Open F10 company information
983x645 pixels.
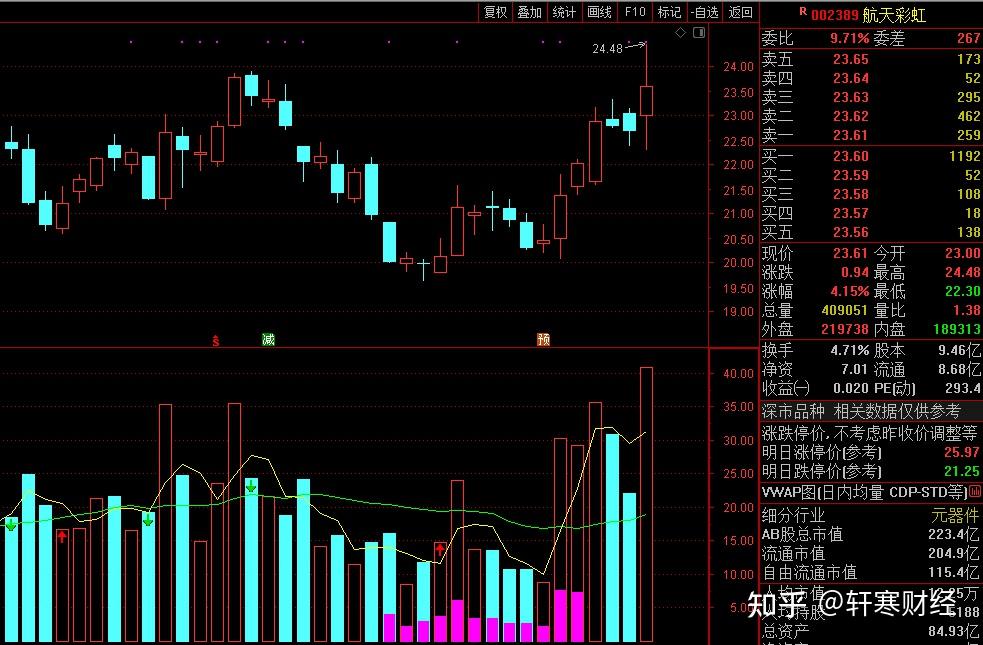point(634,12)
